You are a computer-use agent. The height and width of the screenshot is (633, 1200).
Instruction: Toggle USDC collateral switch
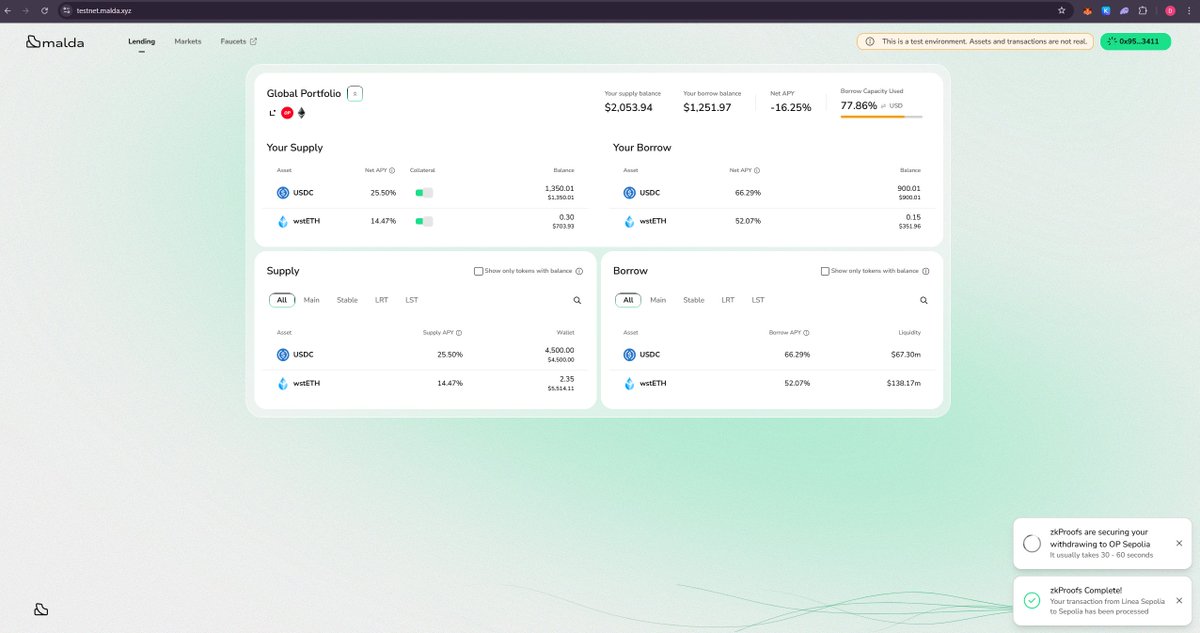424,192
